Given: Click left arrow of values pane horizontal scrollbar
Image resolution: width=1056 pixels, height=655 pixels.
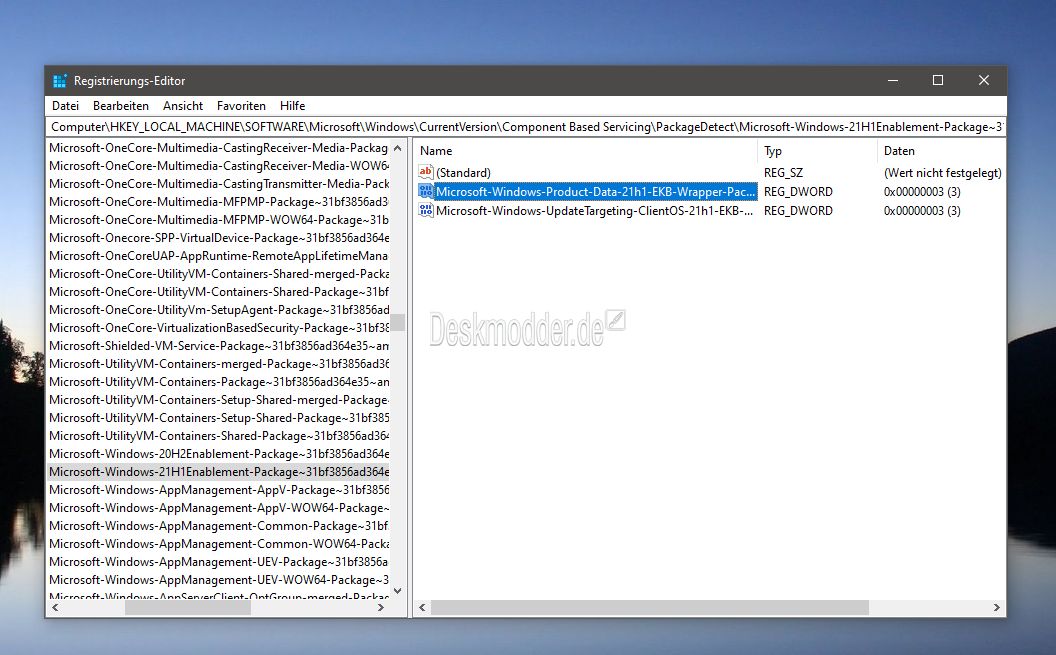Looking at the screenshot, I should pos(422,607).
